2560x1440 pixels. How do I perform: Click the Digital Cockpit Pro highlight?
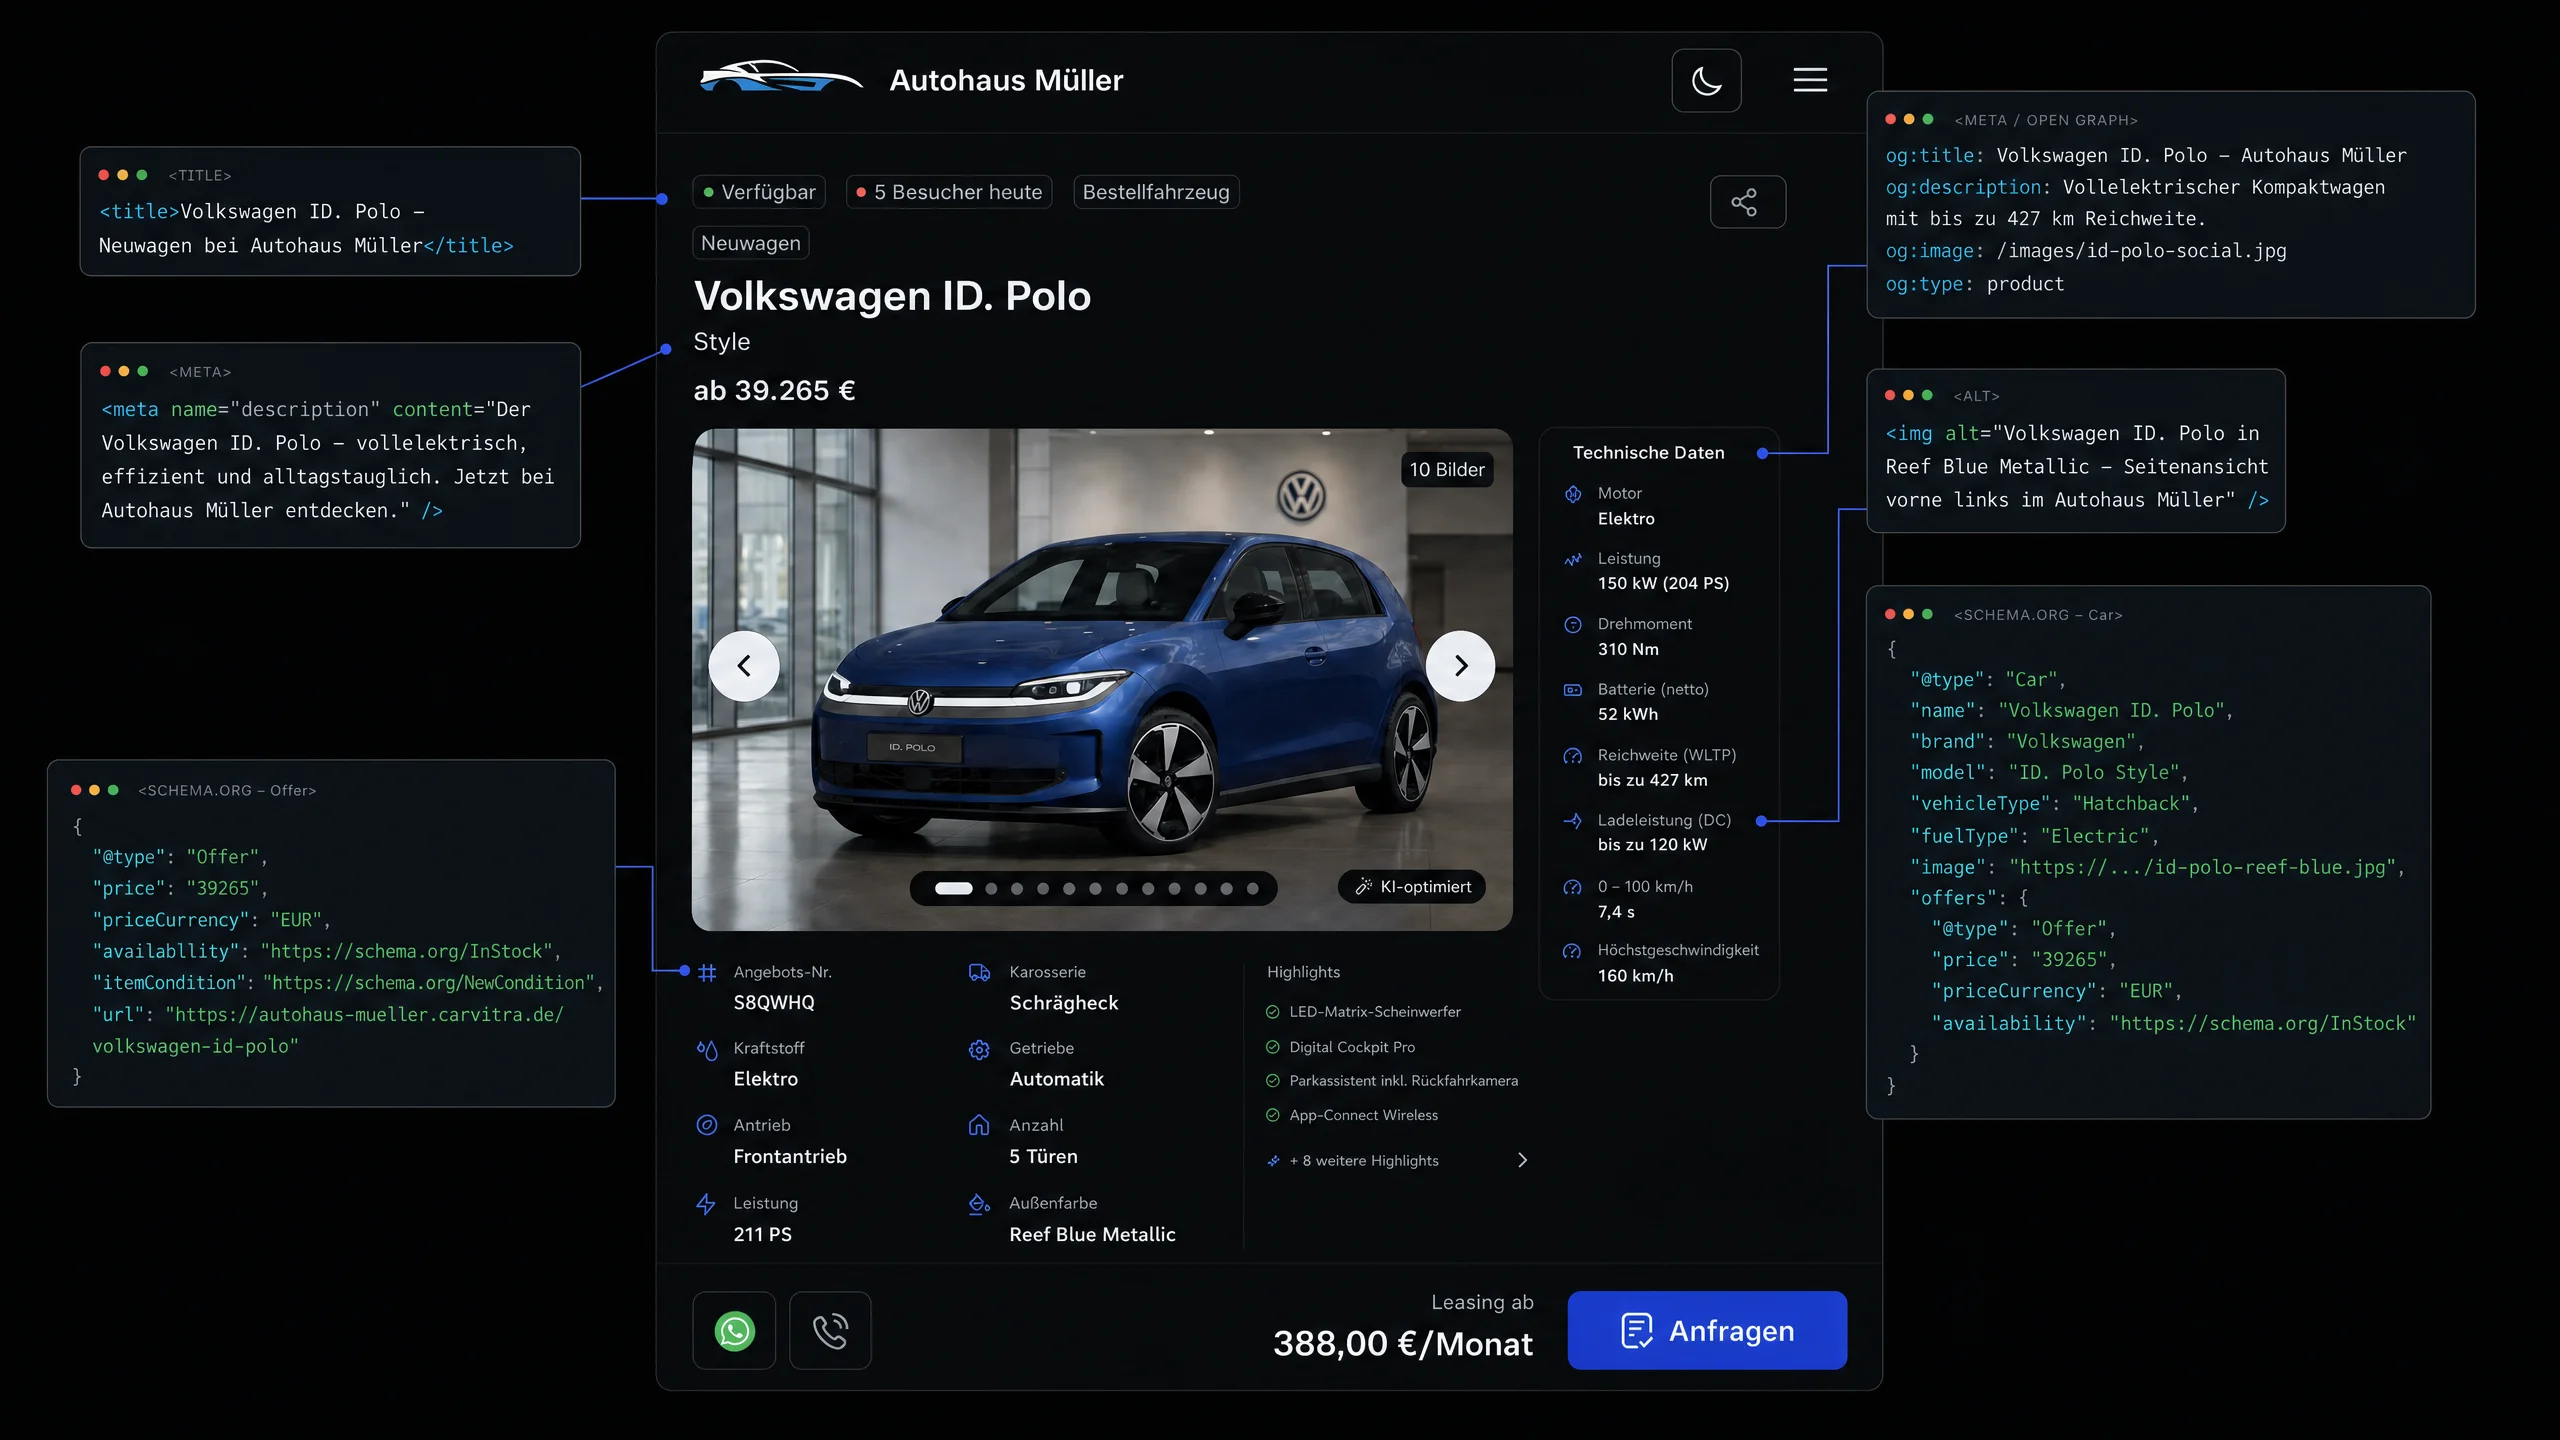pos(1352,1047)
